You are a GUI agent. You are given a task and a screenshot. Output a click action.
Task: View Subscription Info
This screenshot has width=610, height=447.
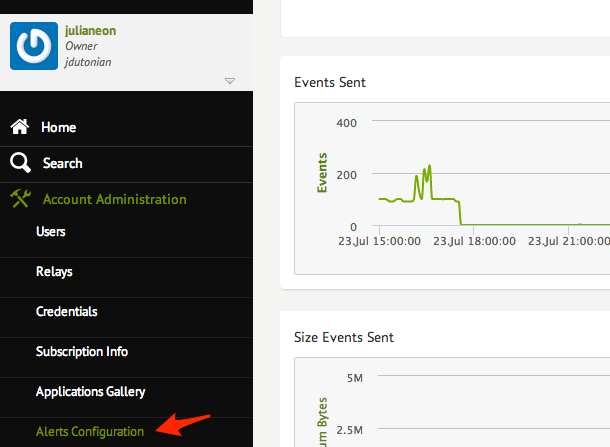pyautogui.click(x=82, y=352)
